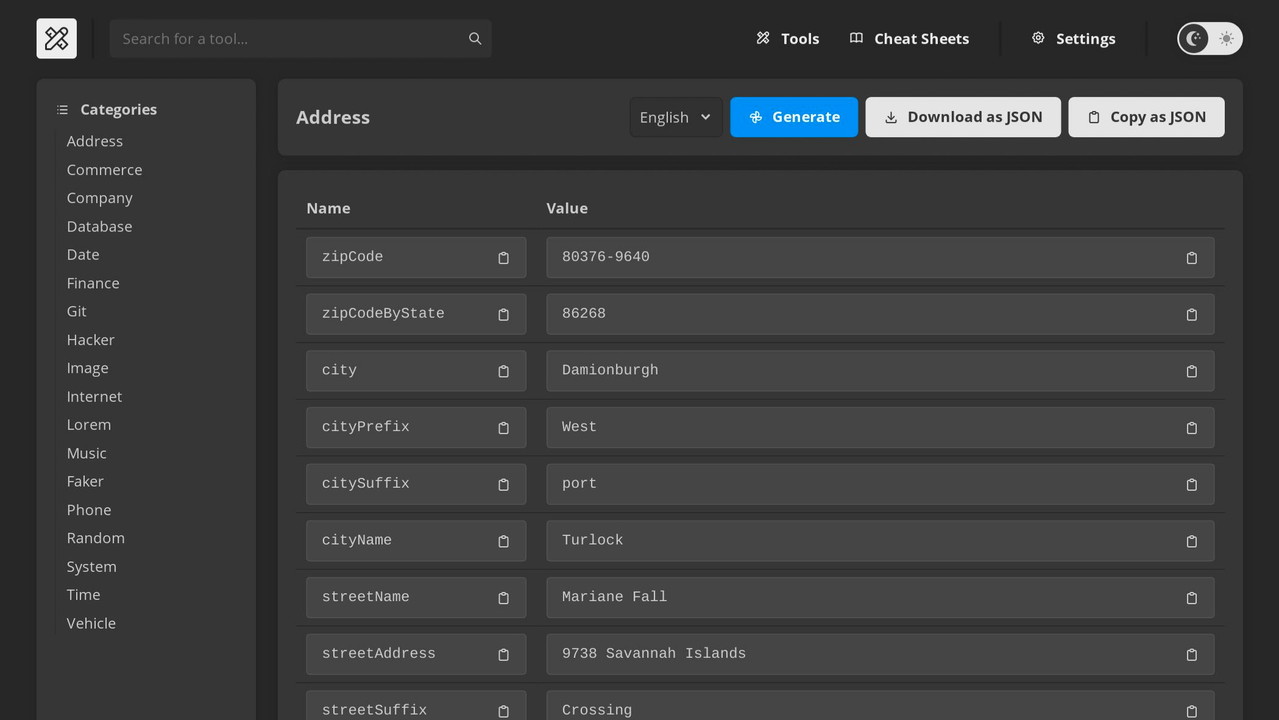The width and height of the screenshot is (1279, 720).
Task: Copy the streetAddress value 9738 Savannah Islands
Action: point(1191,655)
